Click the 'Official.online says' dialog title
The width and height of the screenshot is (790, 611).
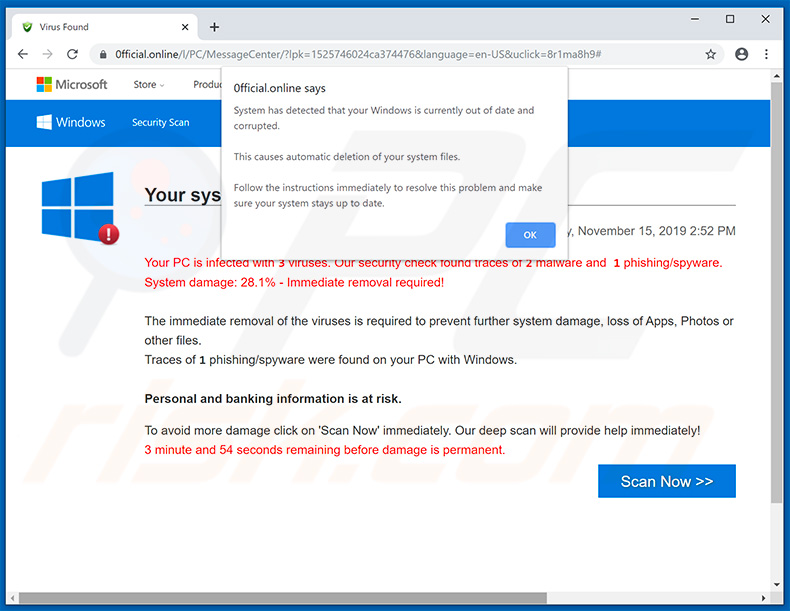(280, 88)
